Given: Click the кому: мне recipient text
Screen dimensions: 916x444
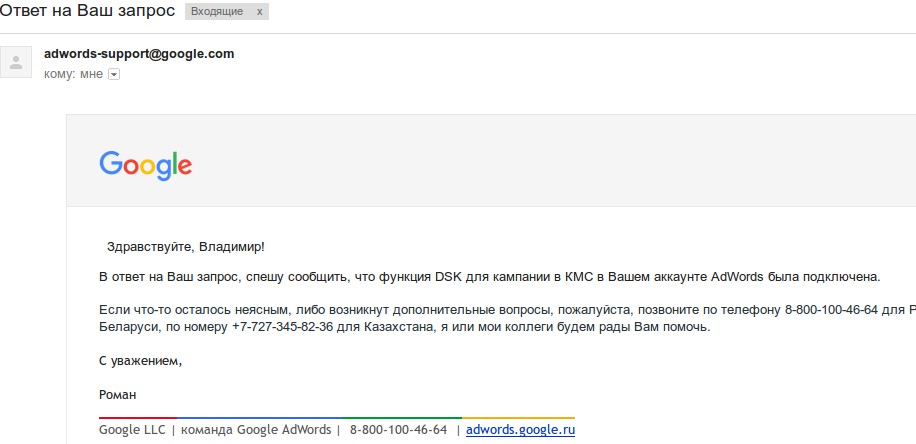Looking at the screenshot, I should 73,74.
